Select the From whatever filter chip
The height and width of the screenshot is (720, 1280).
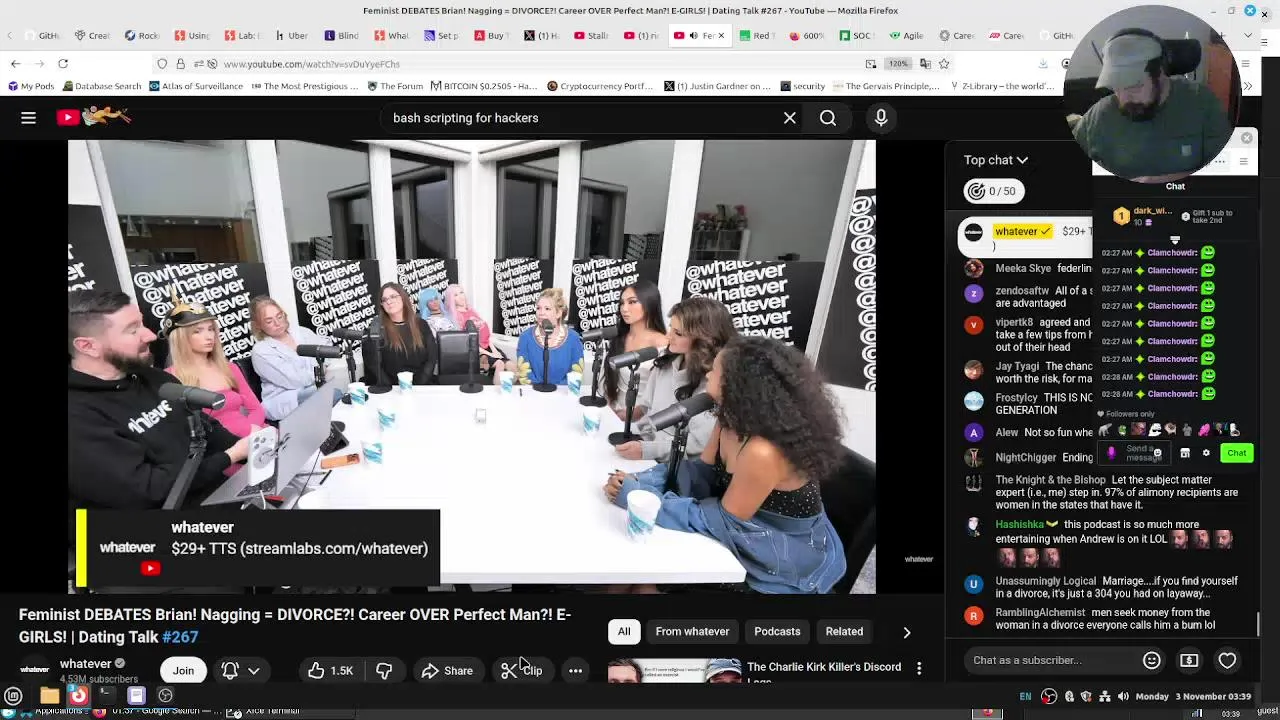tap(692, 632)
